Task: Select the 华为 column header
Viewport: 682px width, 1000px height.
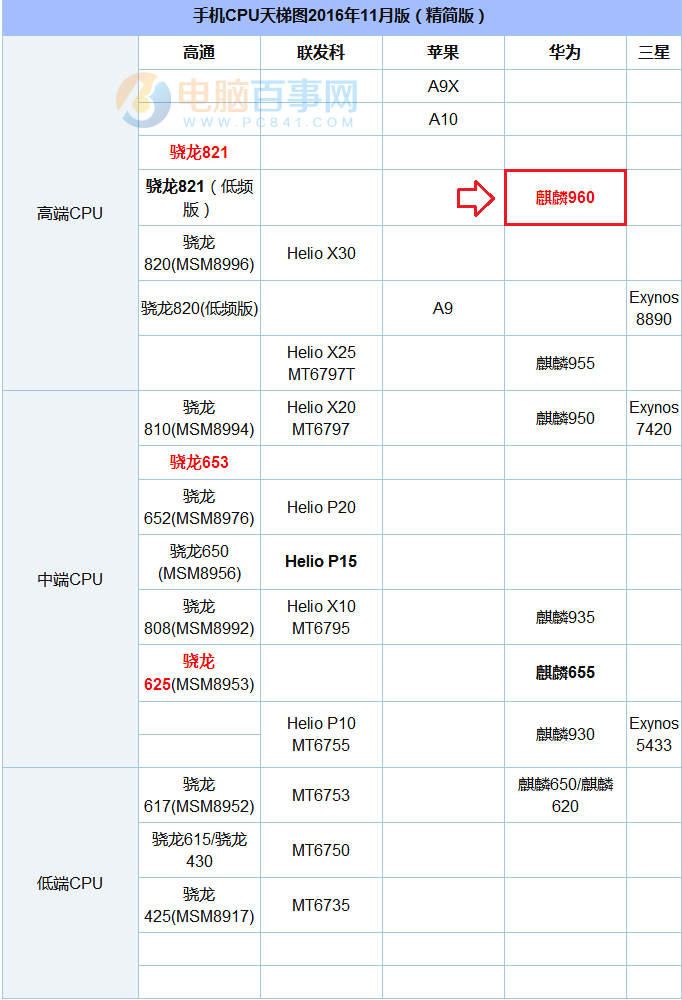Action: tap(565, 52)
